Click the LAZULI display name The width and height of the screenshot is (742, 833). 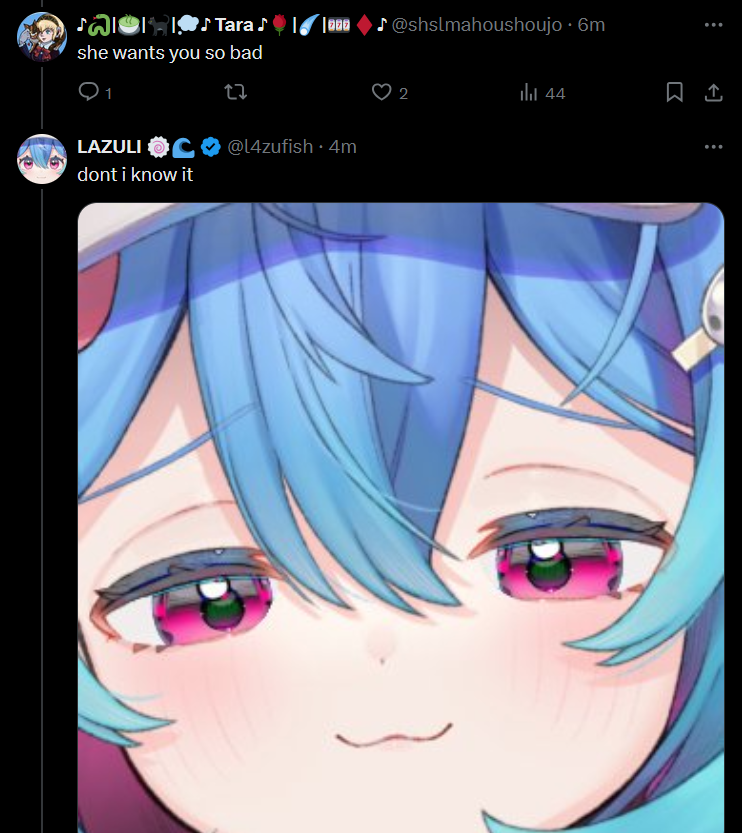pyautogui.click(x=109, y=147)
